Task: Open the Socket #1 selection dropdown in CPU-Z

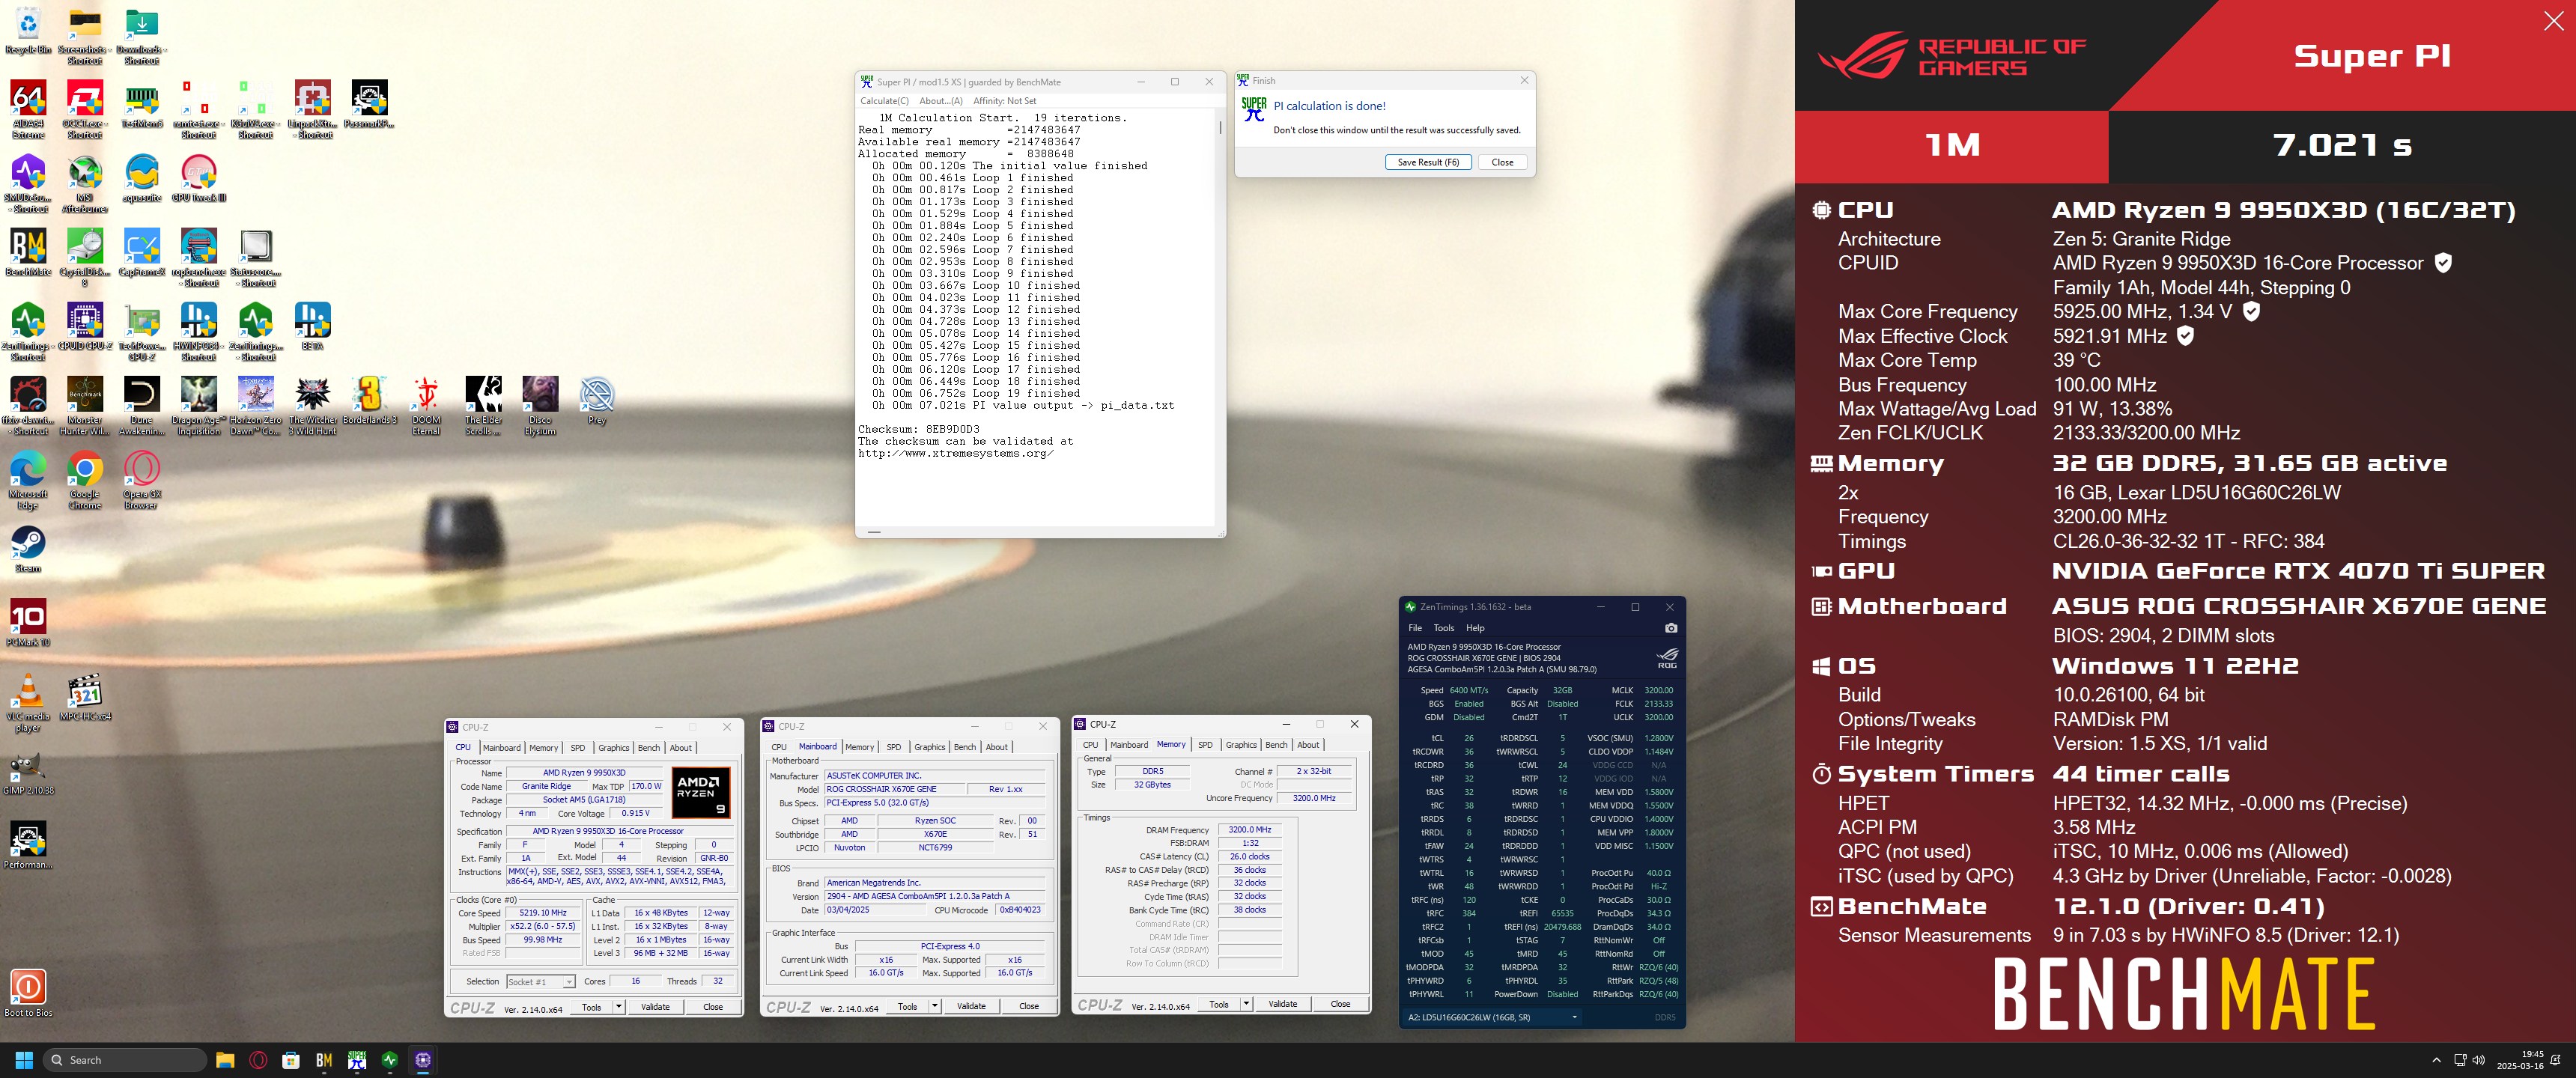Action: tap(540, 982)
